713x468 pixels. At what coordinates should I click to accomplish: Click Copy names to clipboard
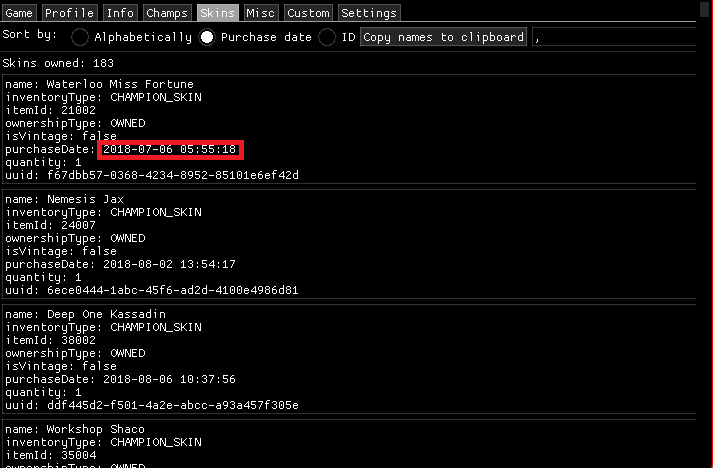click(443, 37)
